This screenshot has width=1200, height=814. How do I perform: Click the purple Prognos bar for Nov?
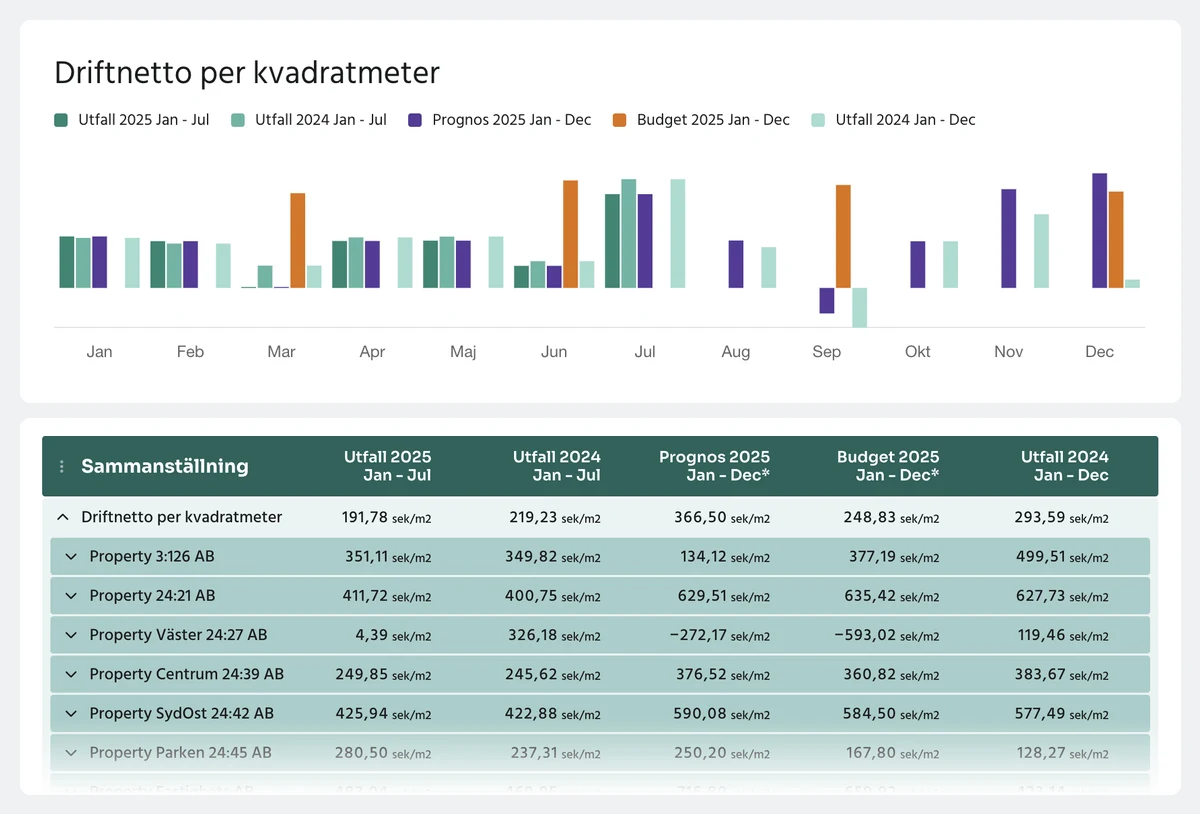pyautogui.click(x=1009, y=238)
